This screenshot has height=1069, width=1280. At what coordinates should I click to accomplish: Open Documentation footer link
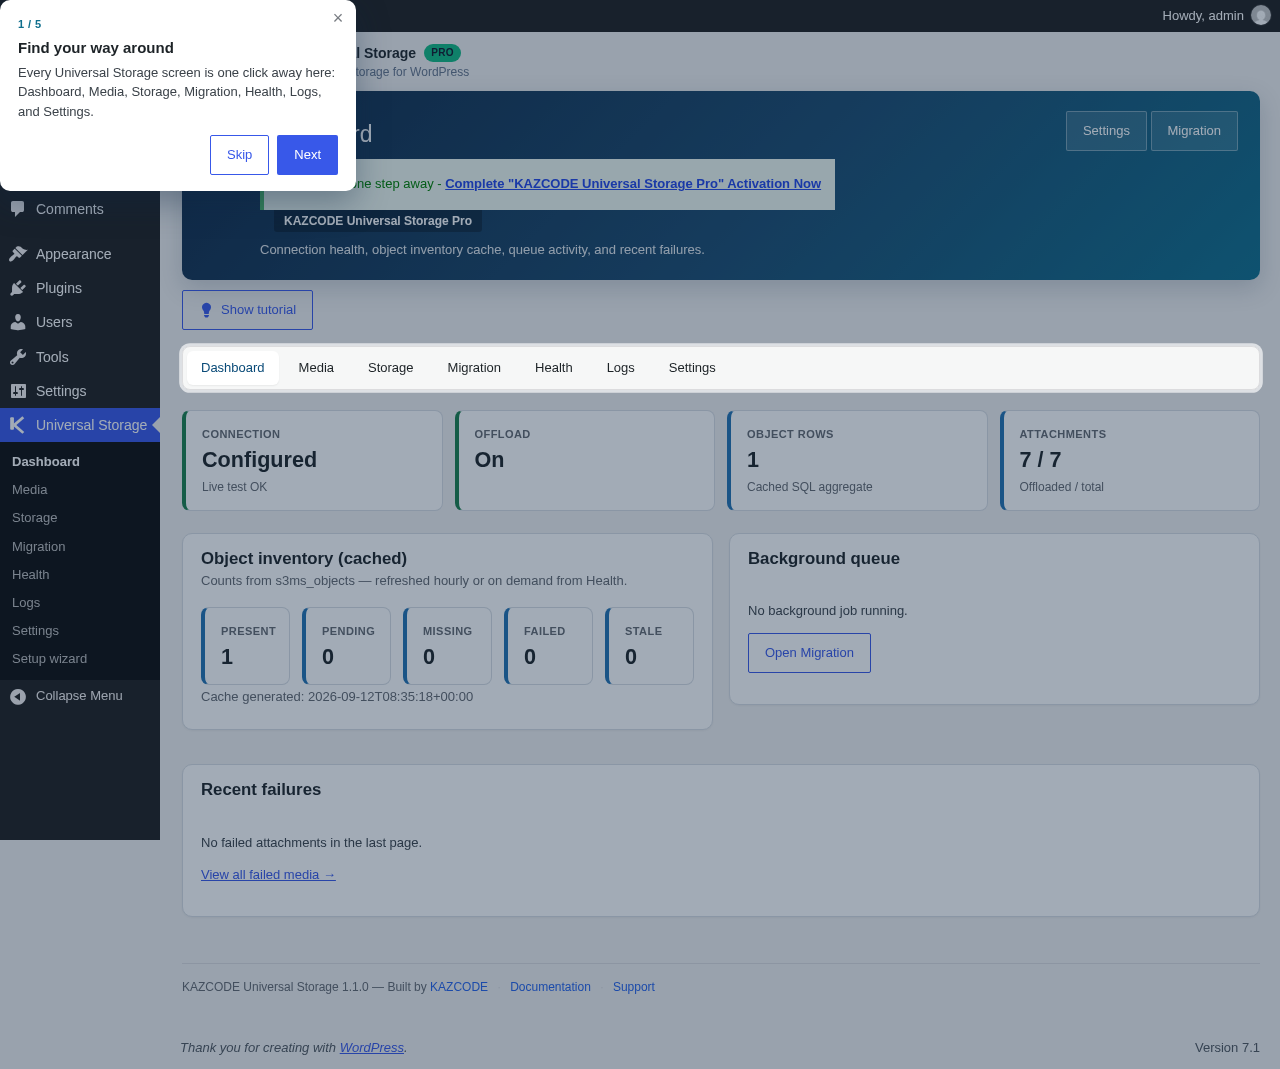(x=550, y=987)
